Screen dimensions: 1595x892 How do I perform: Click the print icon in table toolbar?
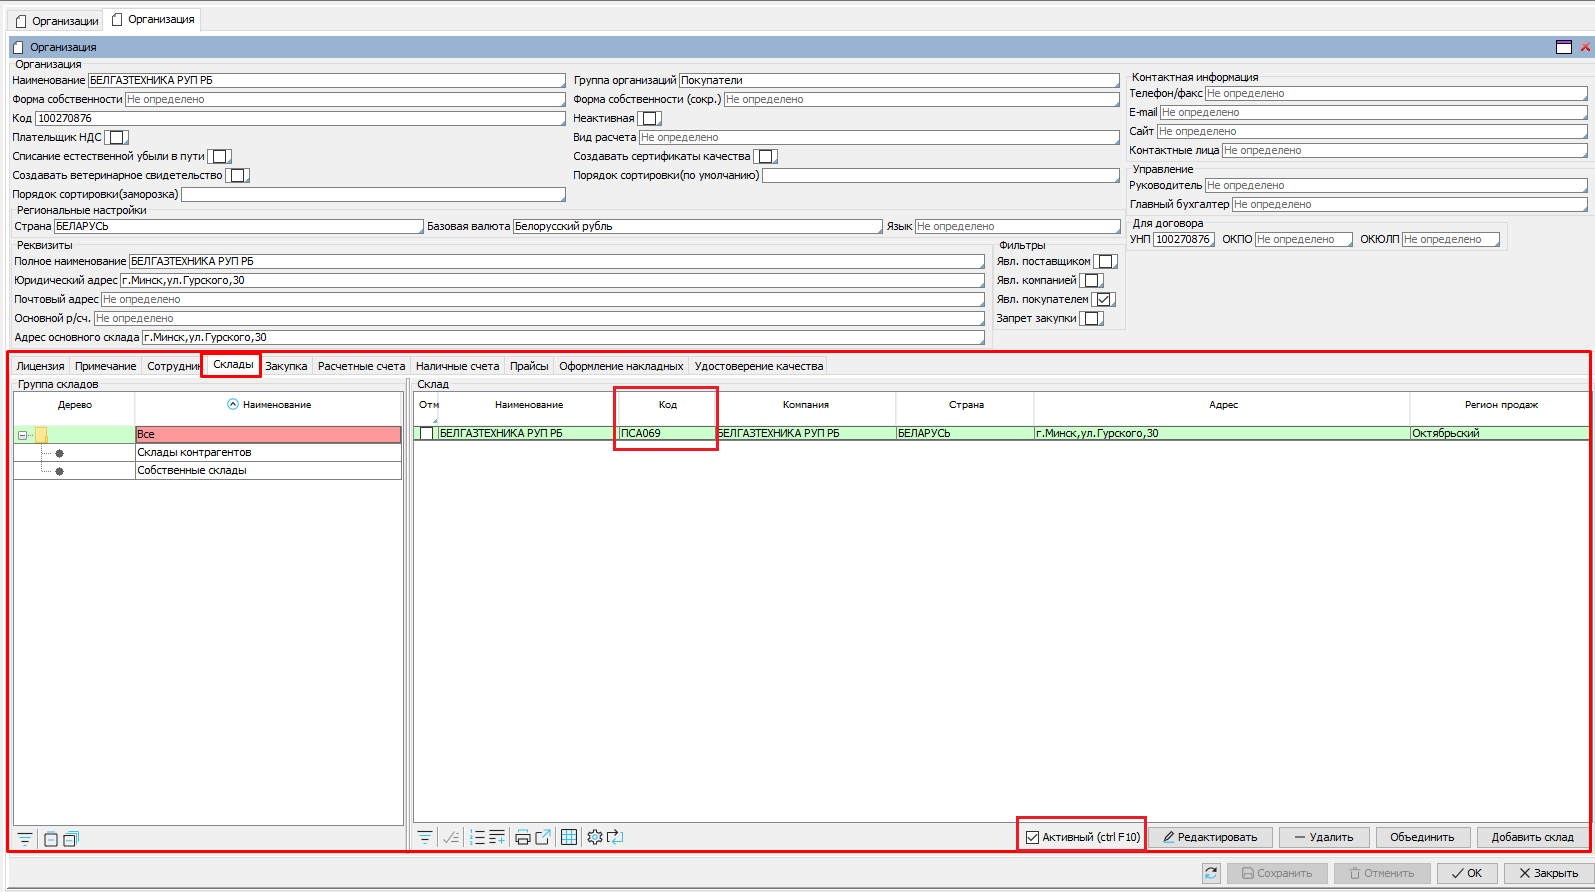click(x=522, y=837)
